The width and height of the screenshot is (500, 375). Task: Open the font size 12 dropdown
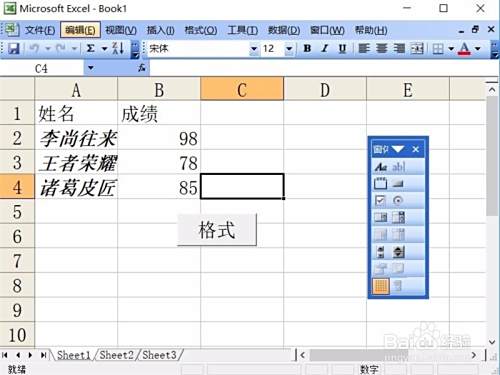[289, 49]
